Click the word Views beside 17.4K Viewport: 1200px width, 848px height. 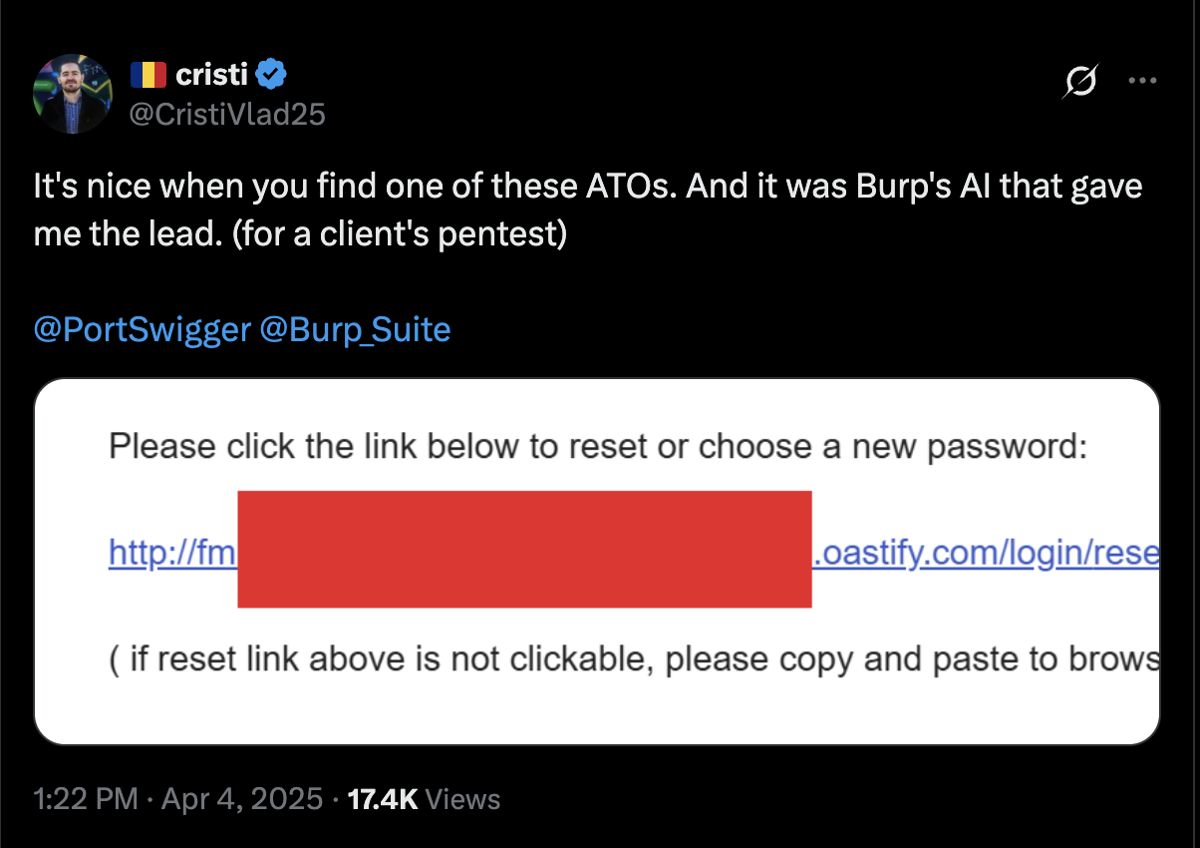[x=462, y=799]
